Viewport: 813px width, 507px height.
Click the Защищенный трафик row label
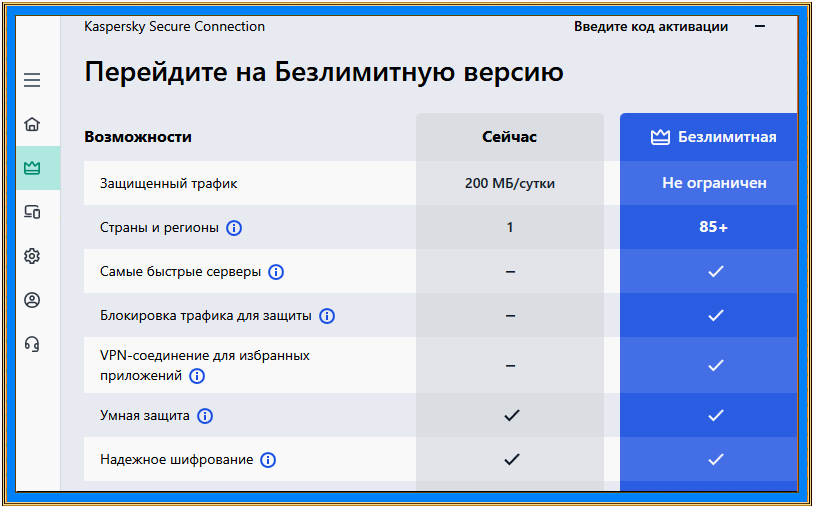(169, 184)
